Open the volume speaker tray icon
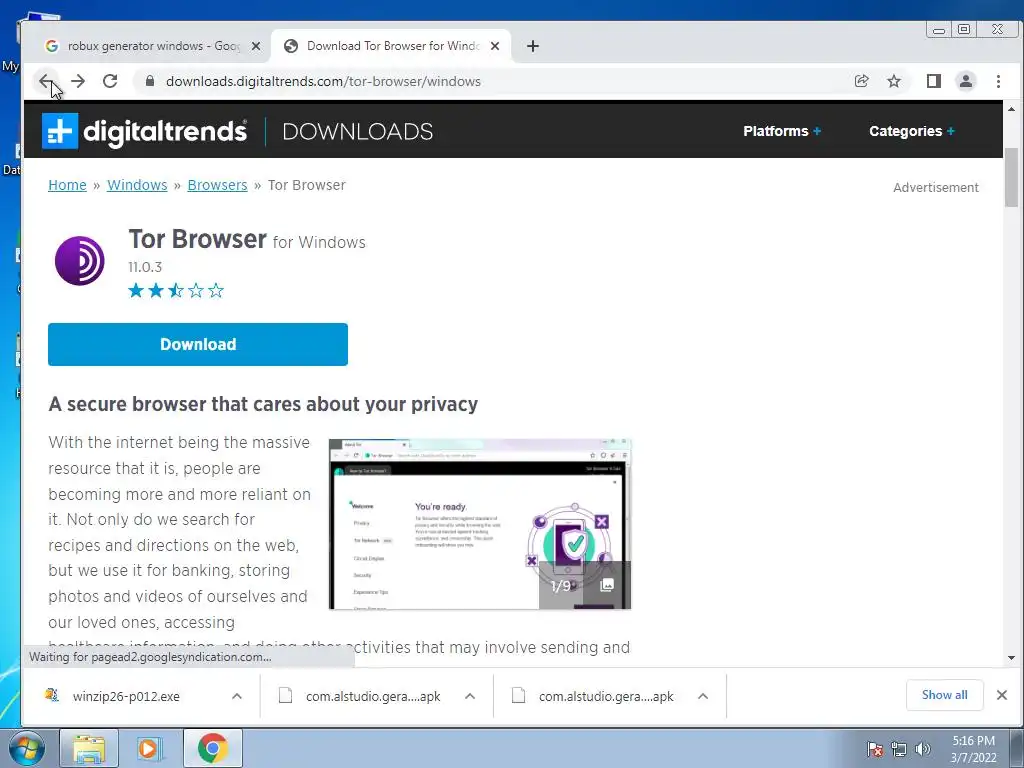The image size is (1024, 768). click(923, 749)
